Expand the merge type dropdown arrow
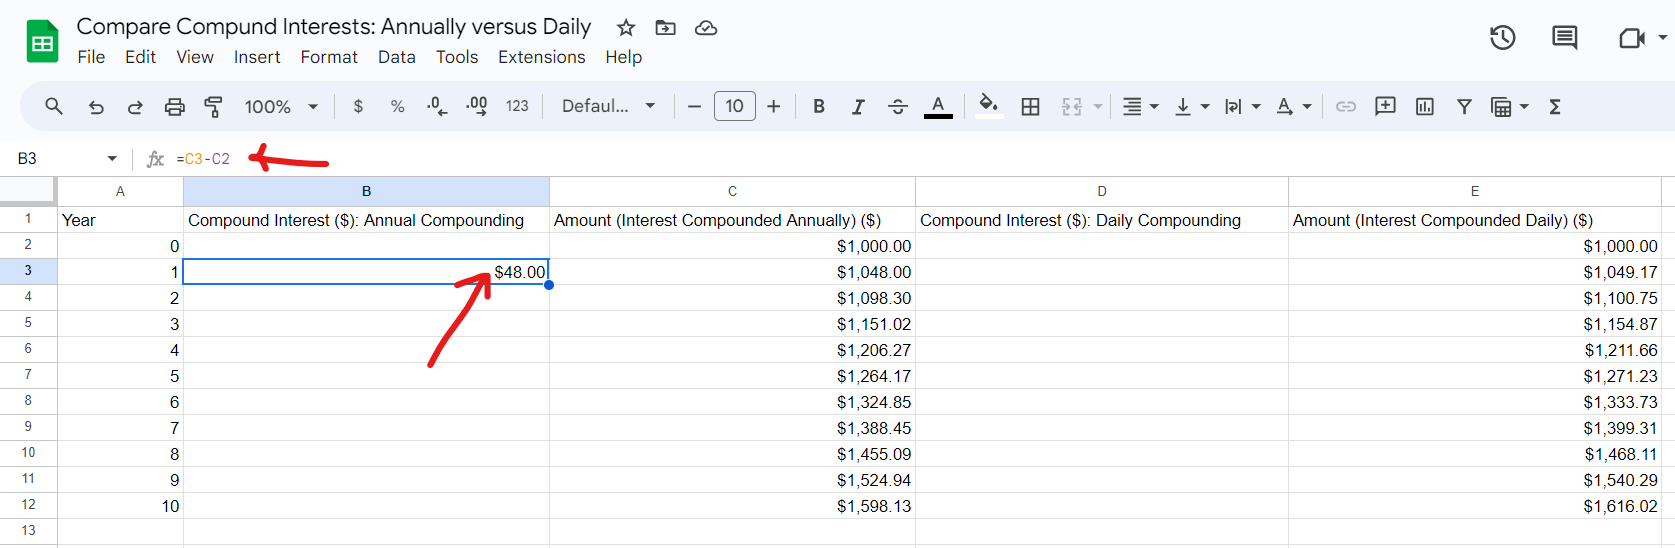The height and width of the screenshot is (548, 1675). pyautogui.click(x=1098, y=107)
